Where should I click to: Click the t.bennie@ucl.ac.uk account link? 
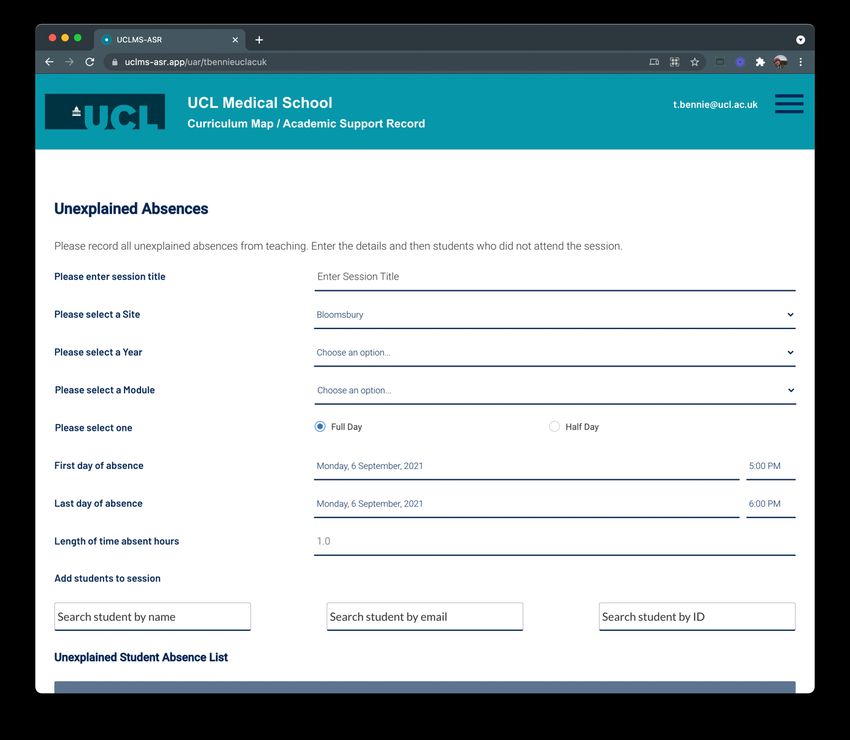[x=715, y=105]
